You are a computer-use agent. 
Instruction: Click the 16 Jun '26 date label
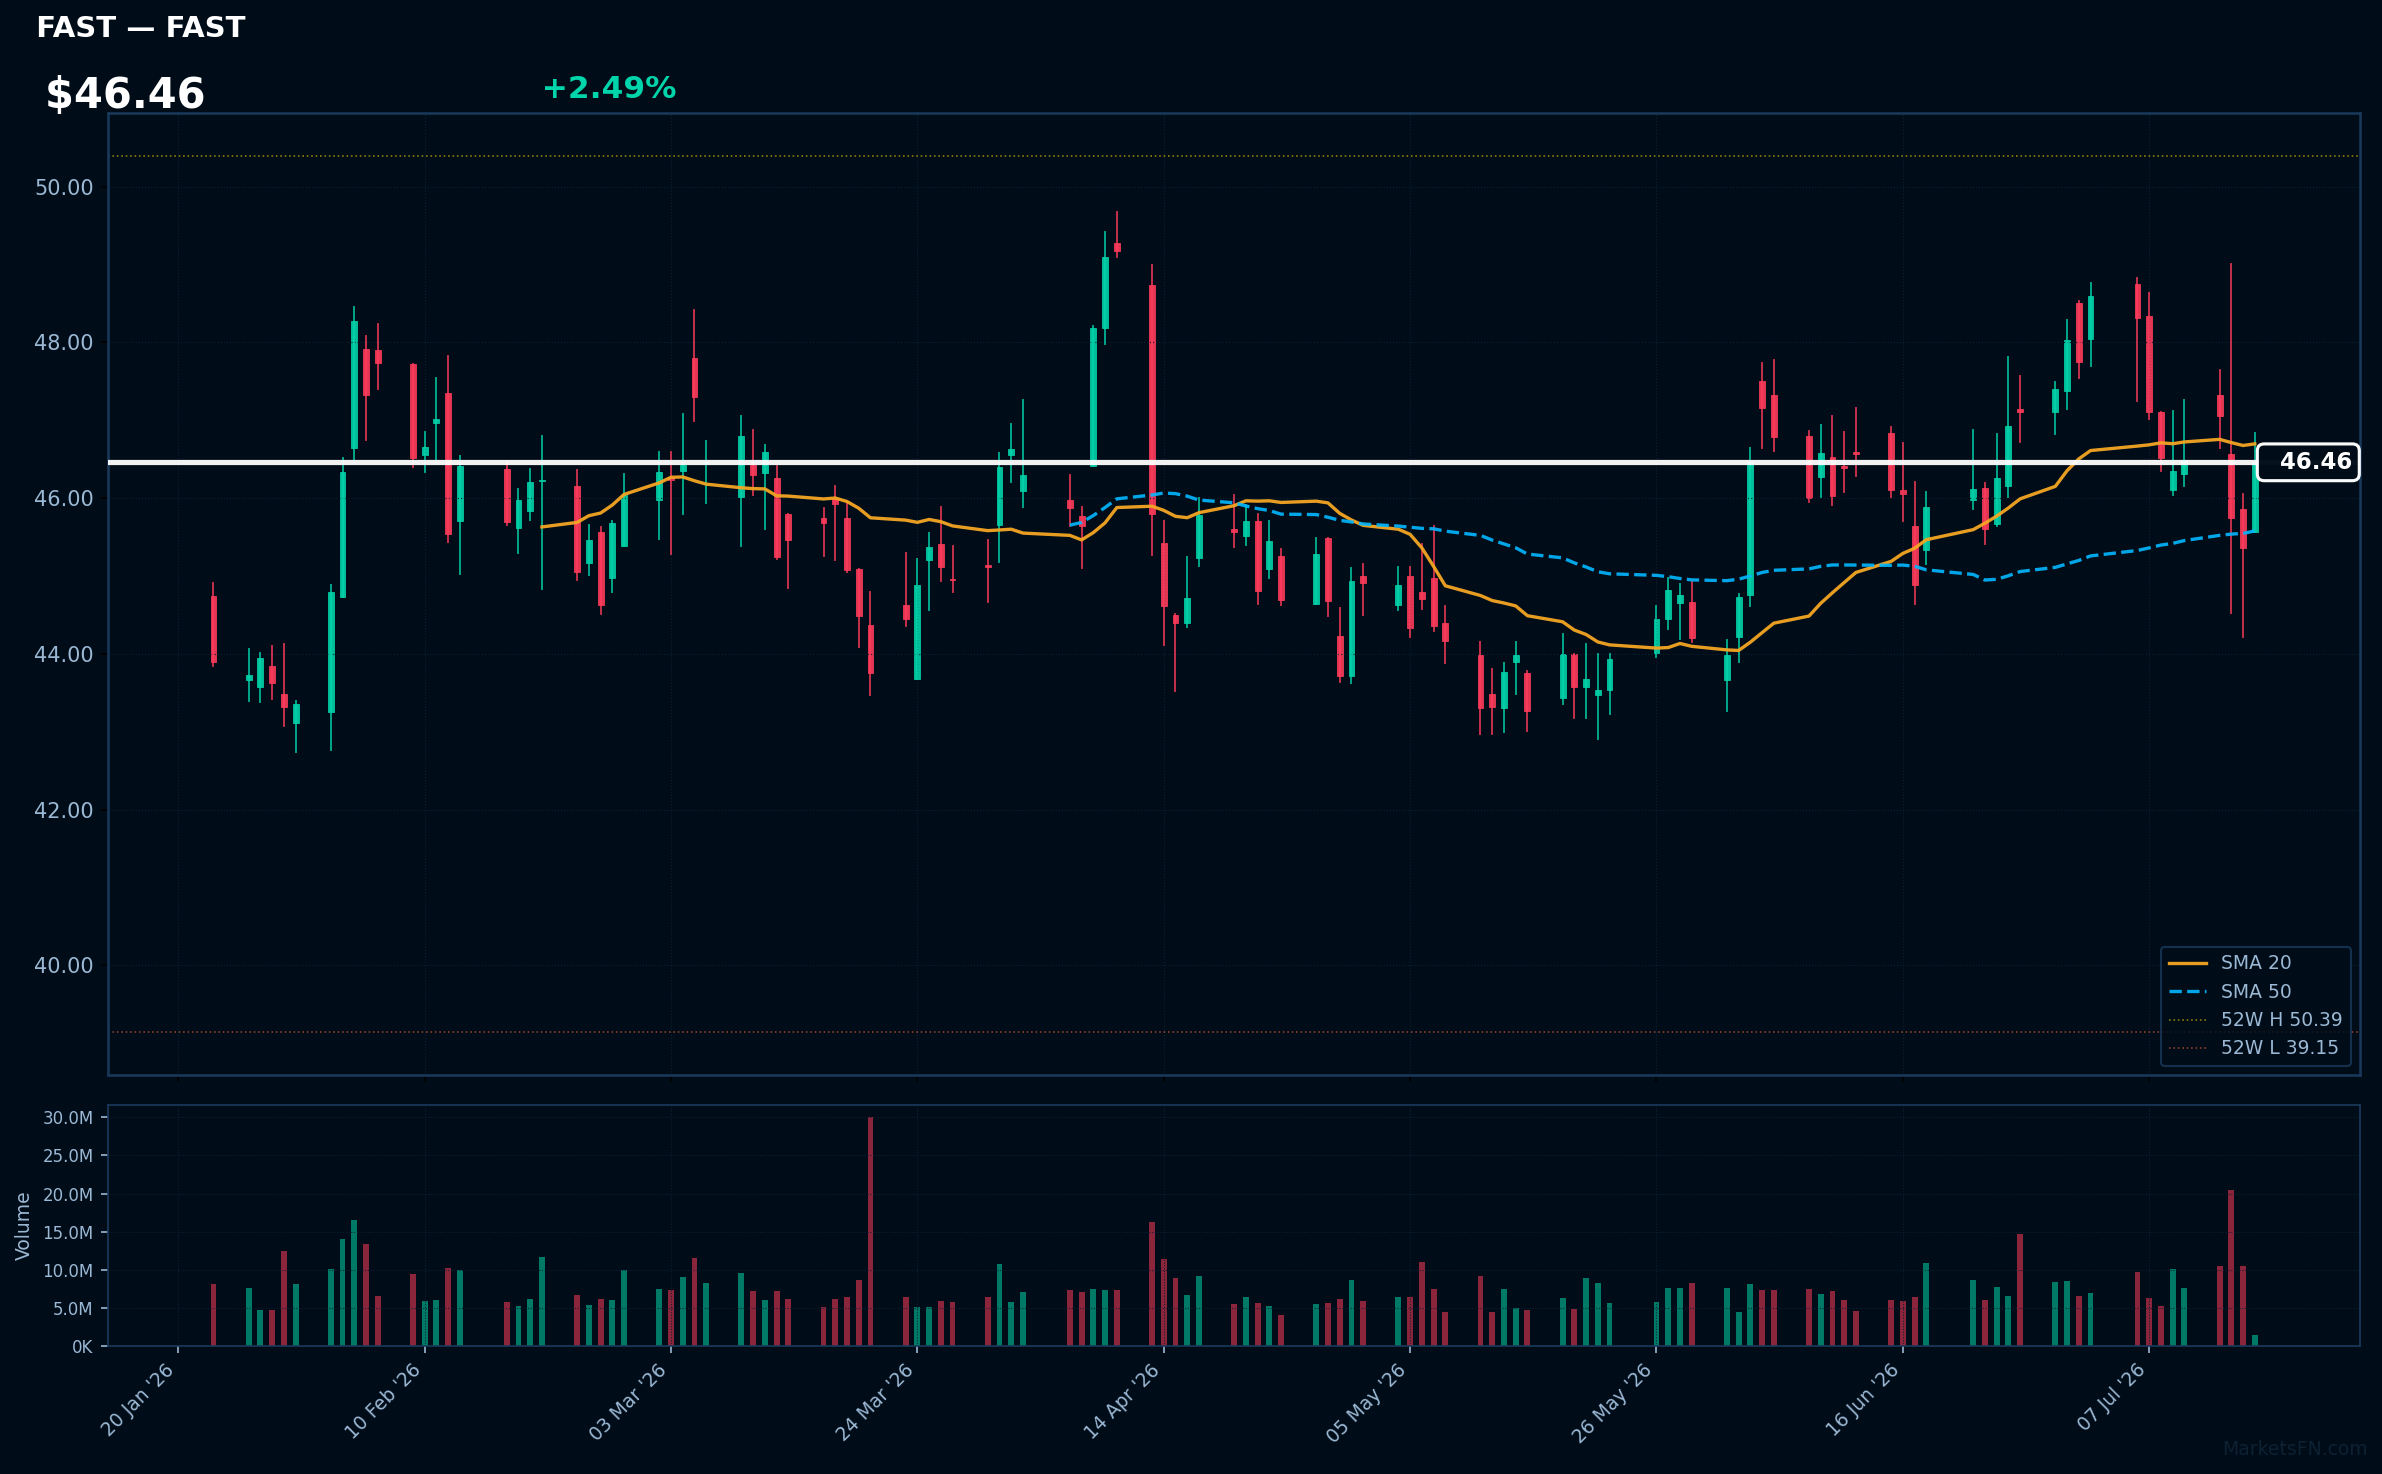[x=1862, y=1400]
